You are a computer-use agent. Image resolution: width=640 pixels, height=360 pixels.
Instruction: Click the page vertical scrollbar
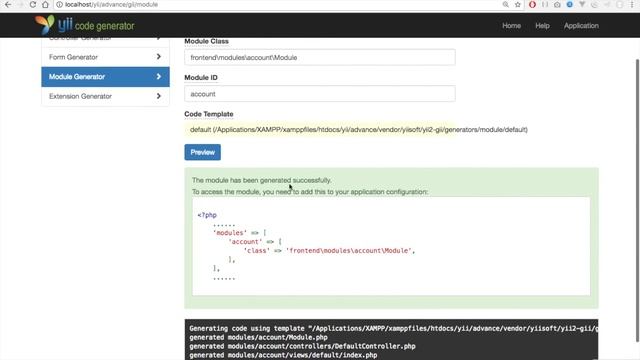637,200
